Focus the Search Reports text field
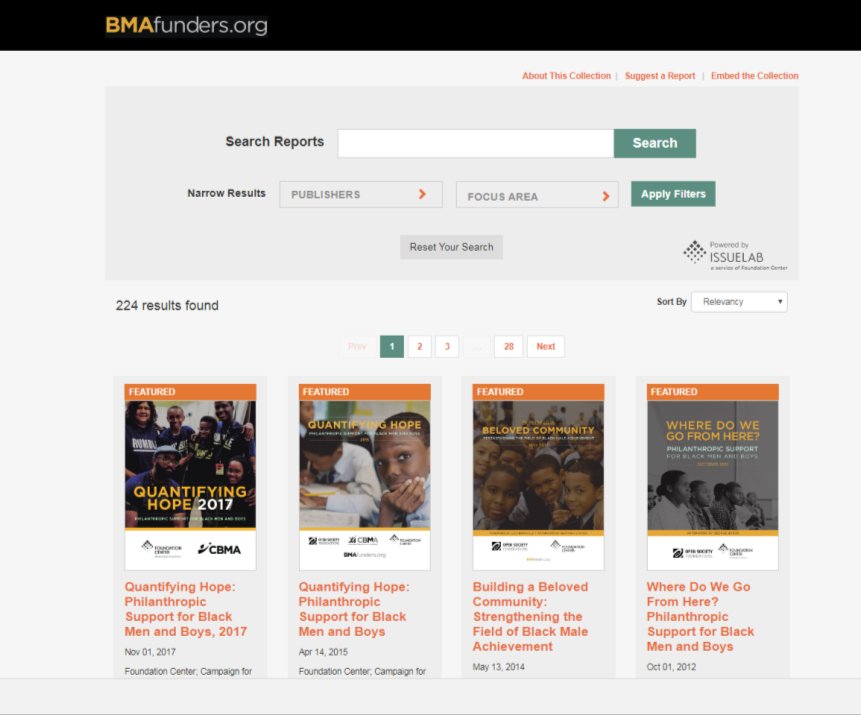861x715 pixels. pos(476,143)
